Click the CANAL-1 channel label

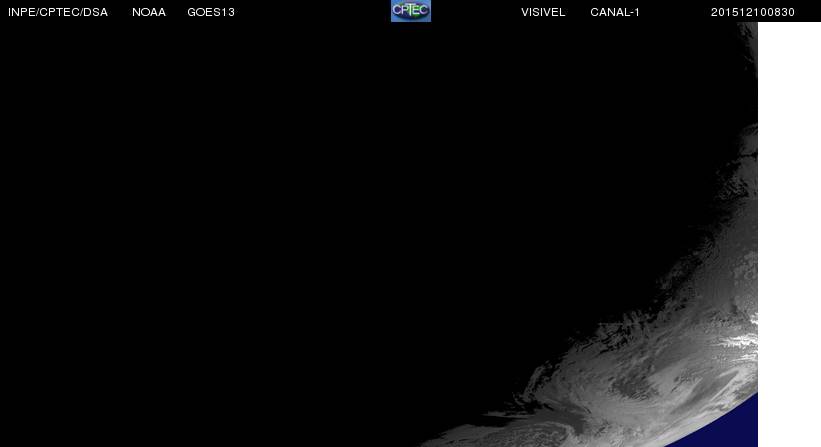pyautogui.click(x=615, y=12)
